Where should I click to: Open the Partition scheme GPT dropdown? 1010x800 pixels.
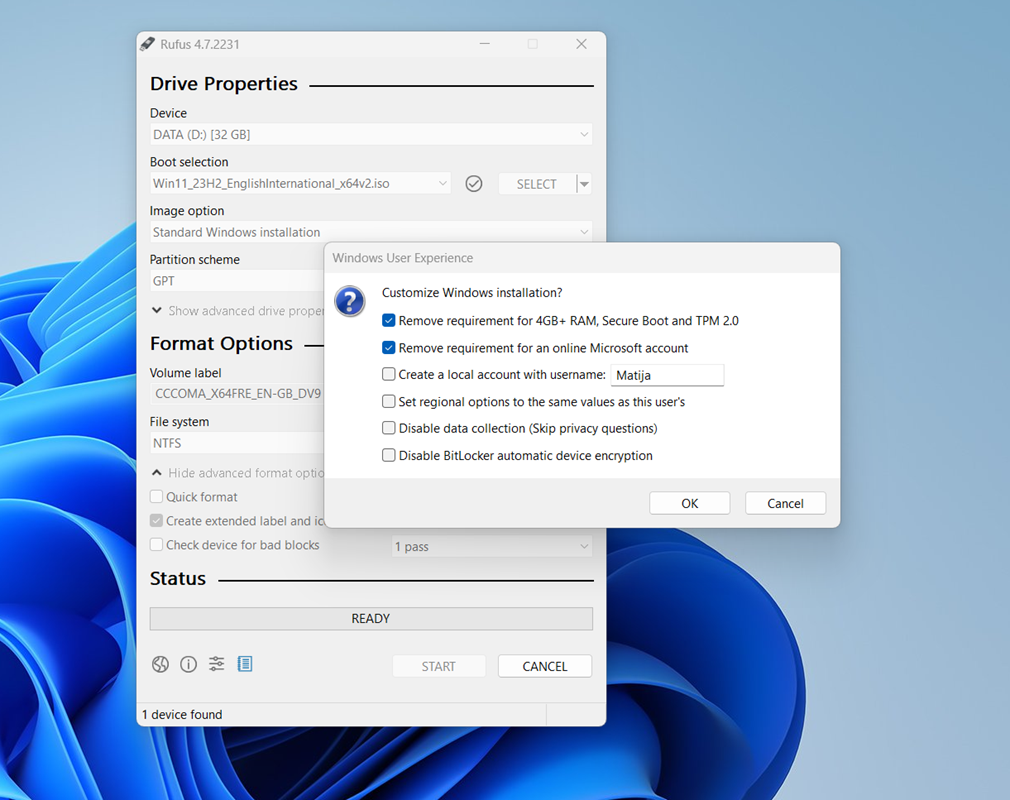tap(237, 281)
